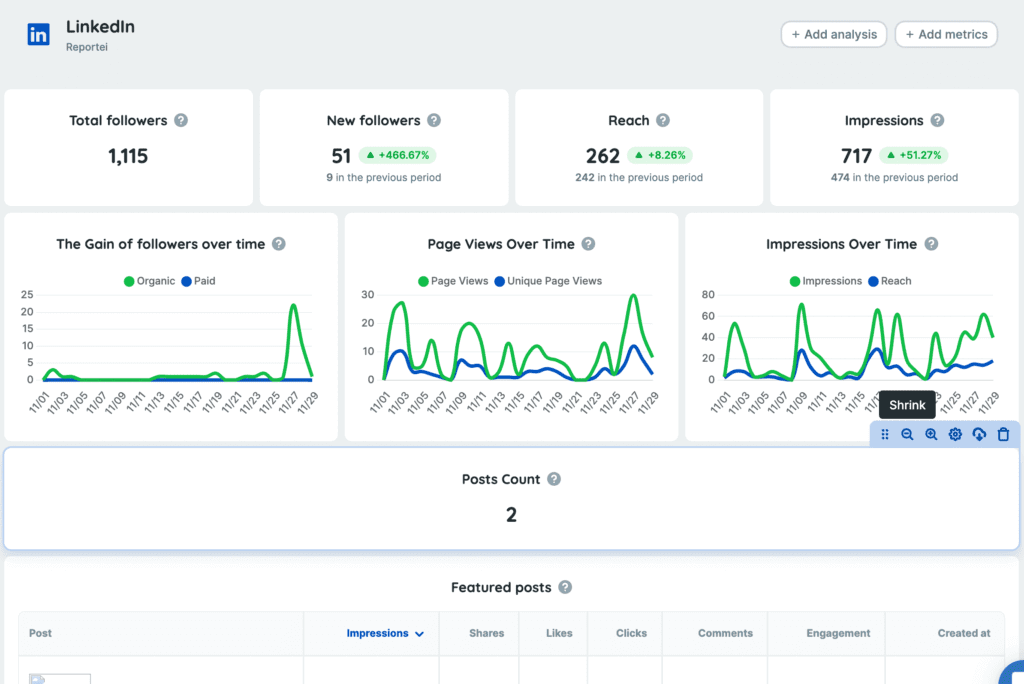Click the LinkedIn logo icon

tap(37, 33)
